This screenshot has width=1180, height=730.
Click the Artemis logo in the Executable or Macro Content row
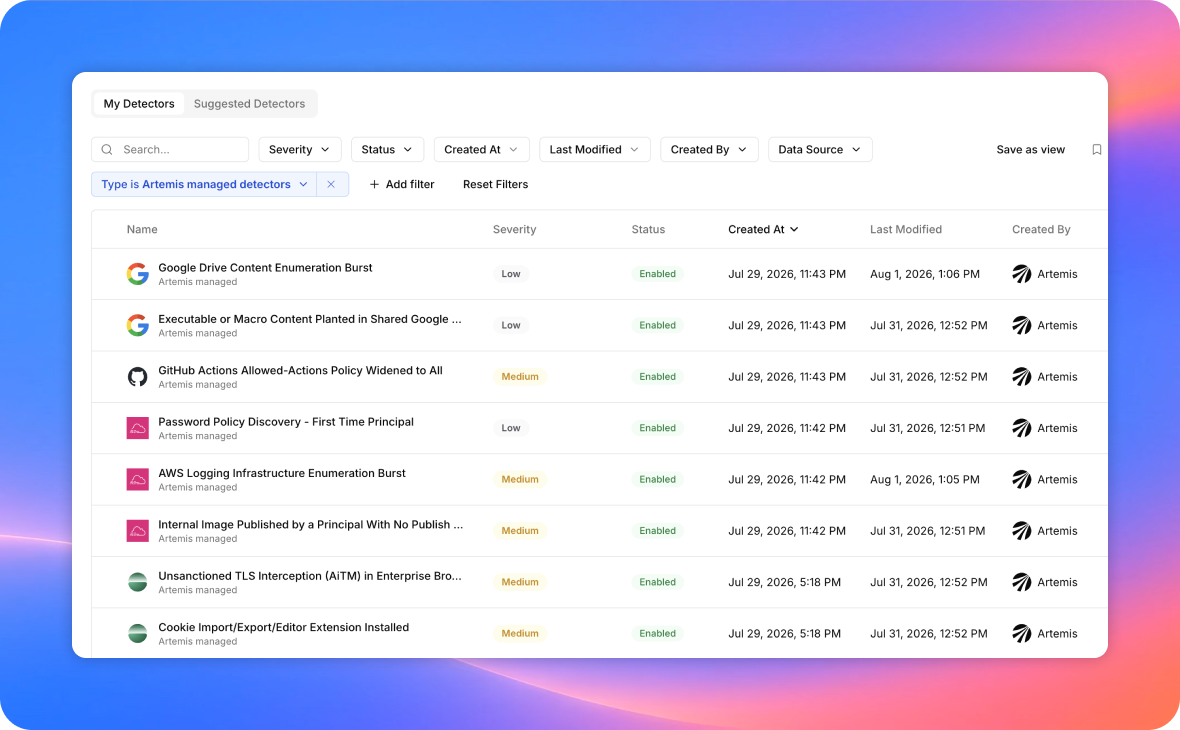pyautogui.click(x=1021, y=325)
